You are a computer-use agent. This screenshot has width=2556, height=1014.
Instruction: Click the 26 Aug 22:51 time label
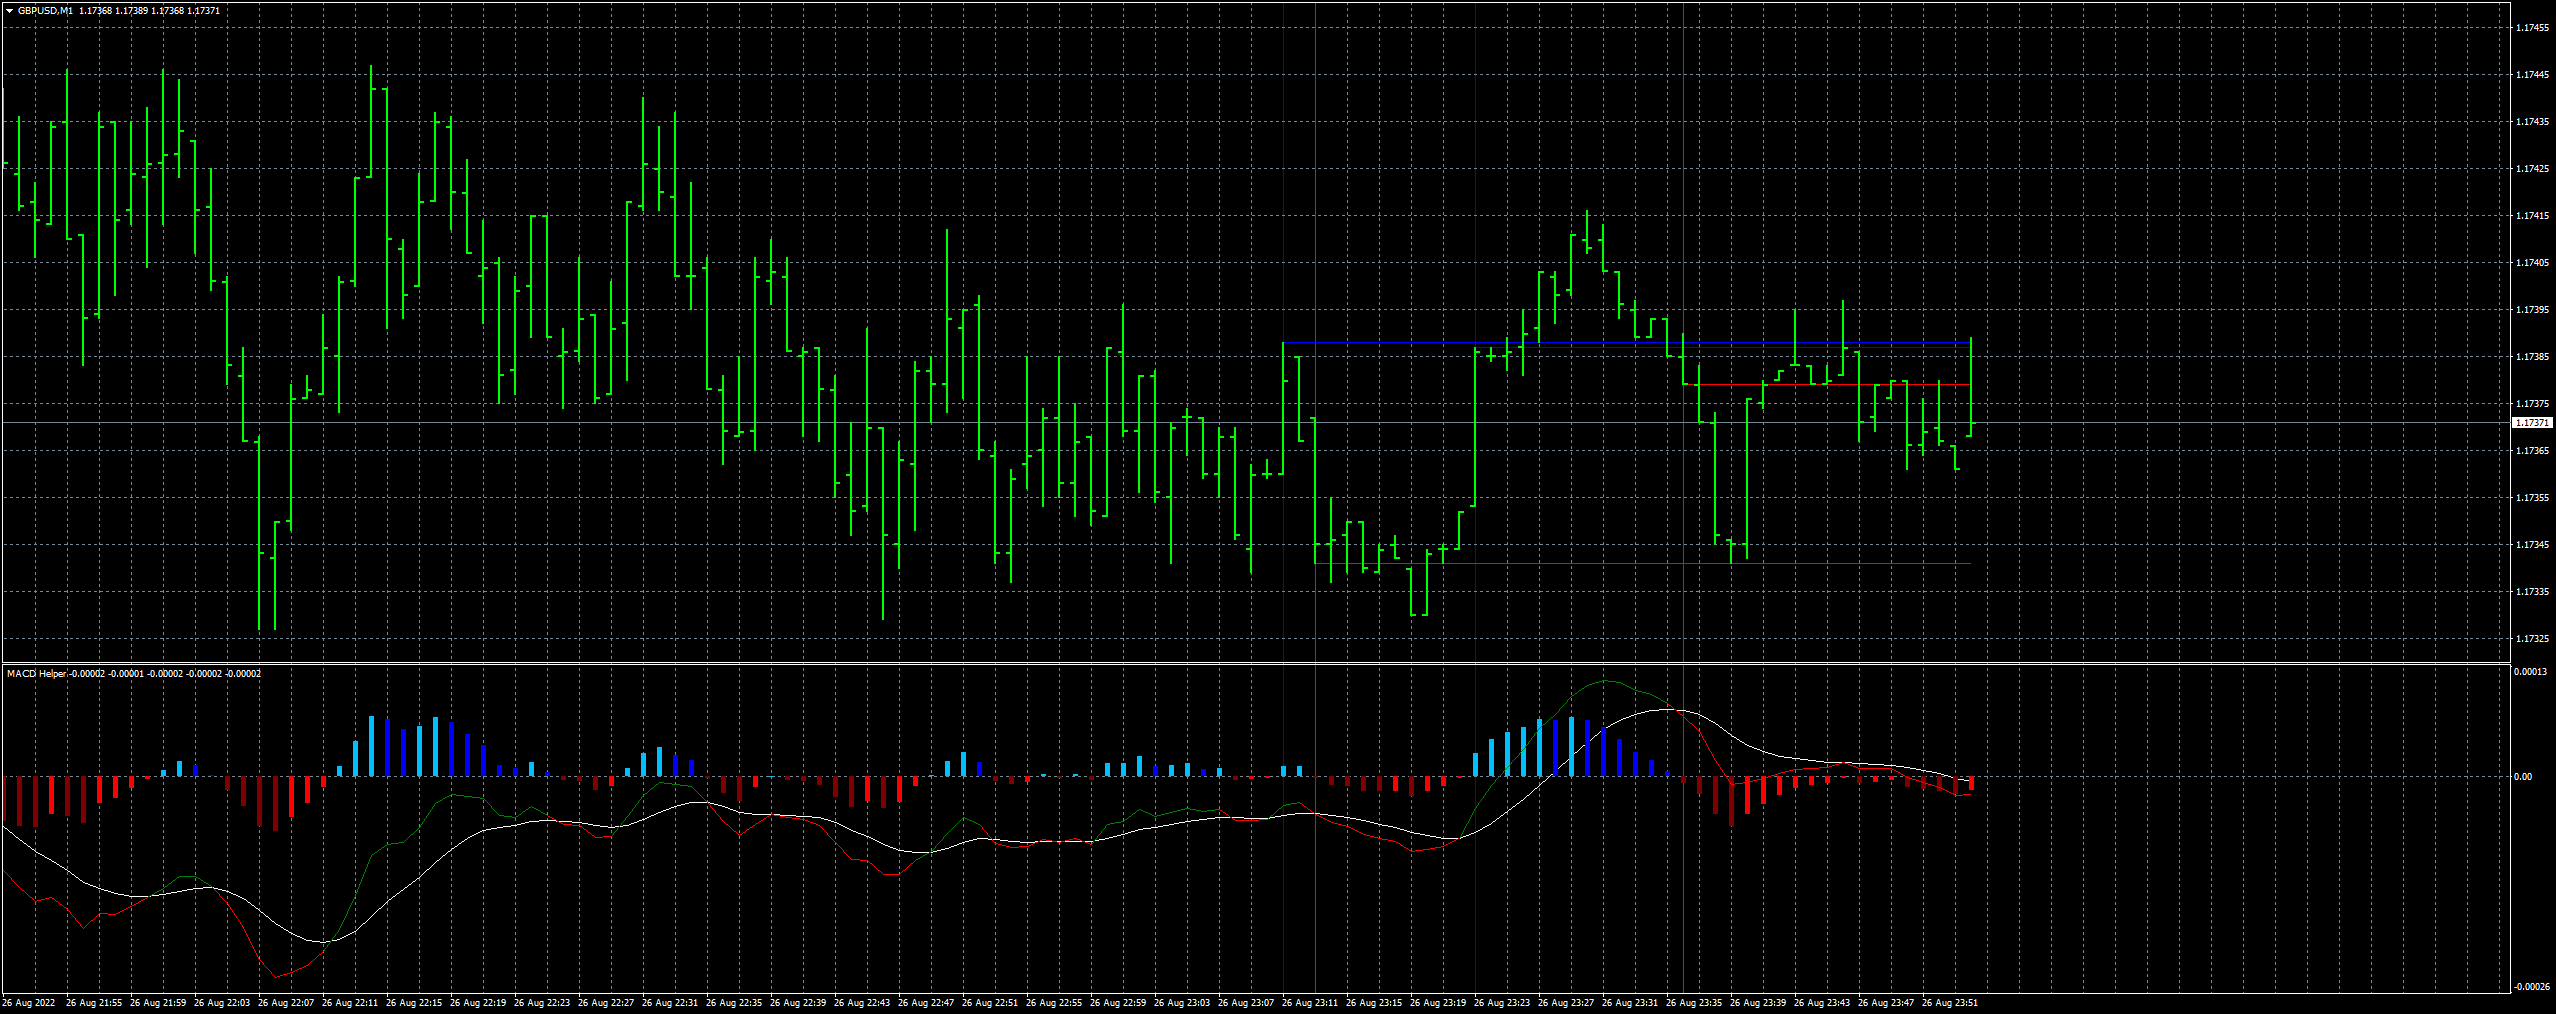pos(990,1003)
